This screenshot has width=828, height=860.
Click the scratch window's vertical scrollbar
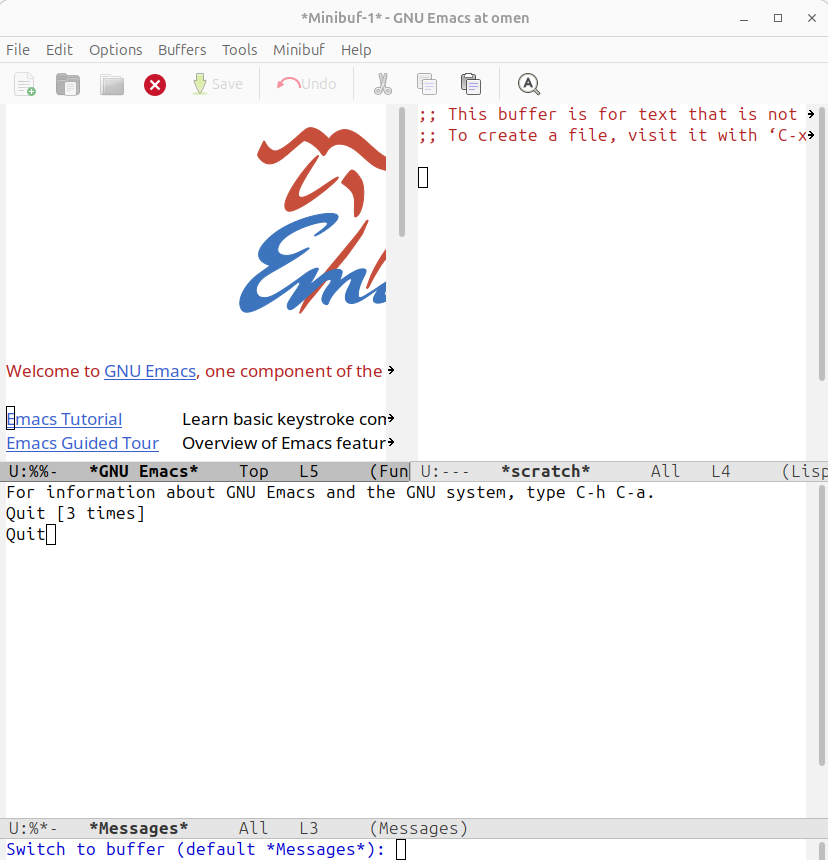pos(821,244)
